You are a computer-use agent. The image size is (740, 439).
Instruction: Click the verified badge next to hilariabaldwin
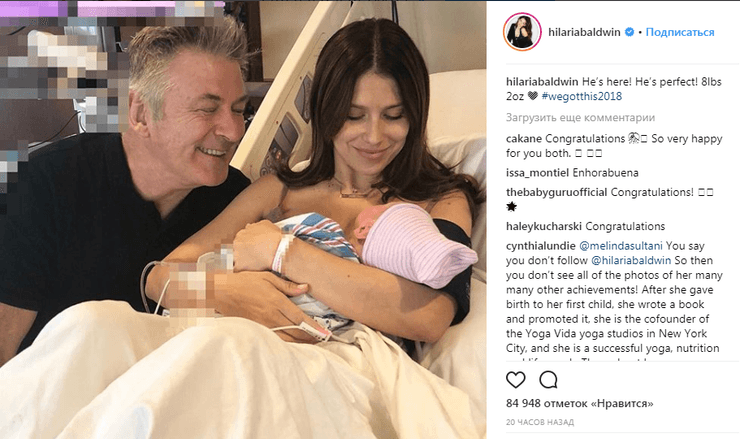[630, 32]
